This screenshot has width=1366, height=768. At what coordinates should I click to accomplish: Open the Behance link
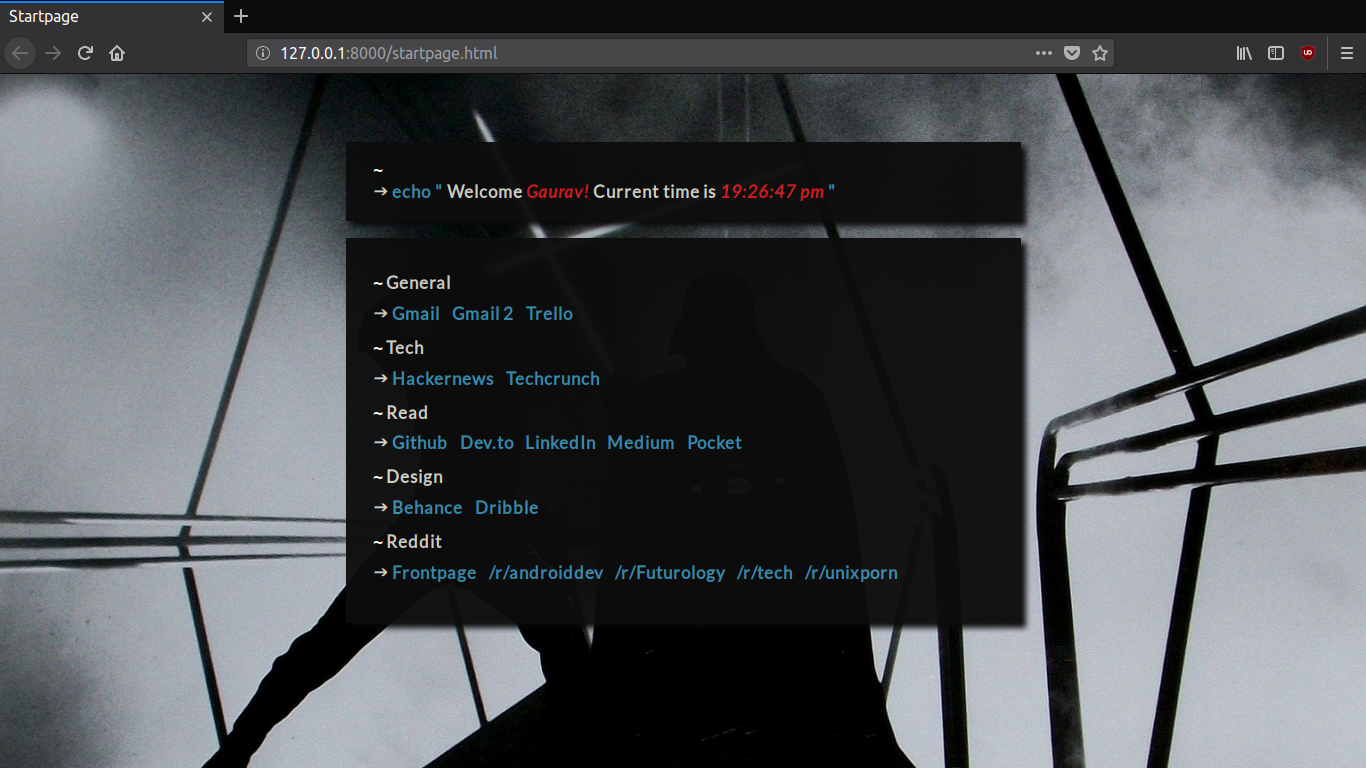(427, 507)
